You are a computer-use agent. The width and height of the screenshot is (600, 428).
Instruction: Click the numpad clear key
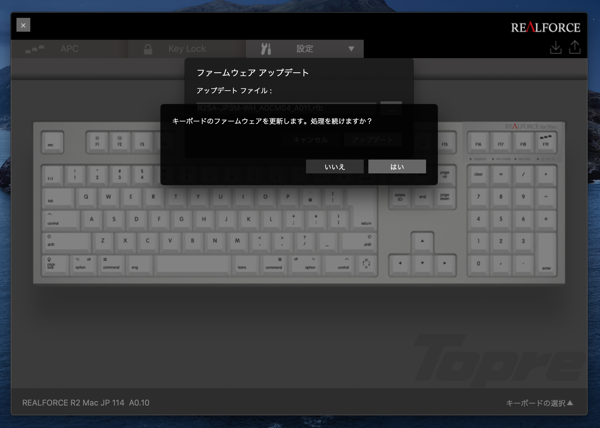(x=478, y=175)
